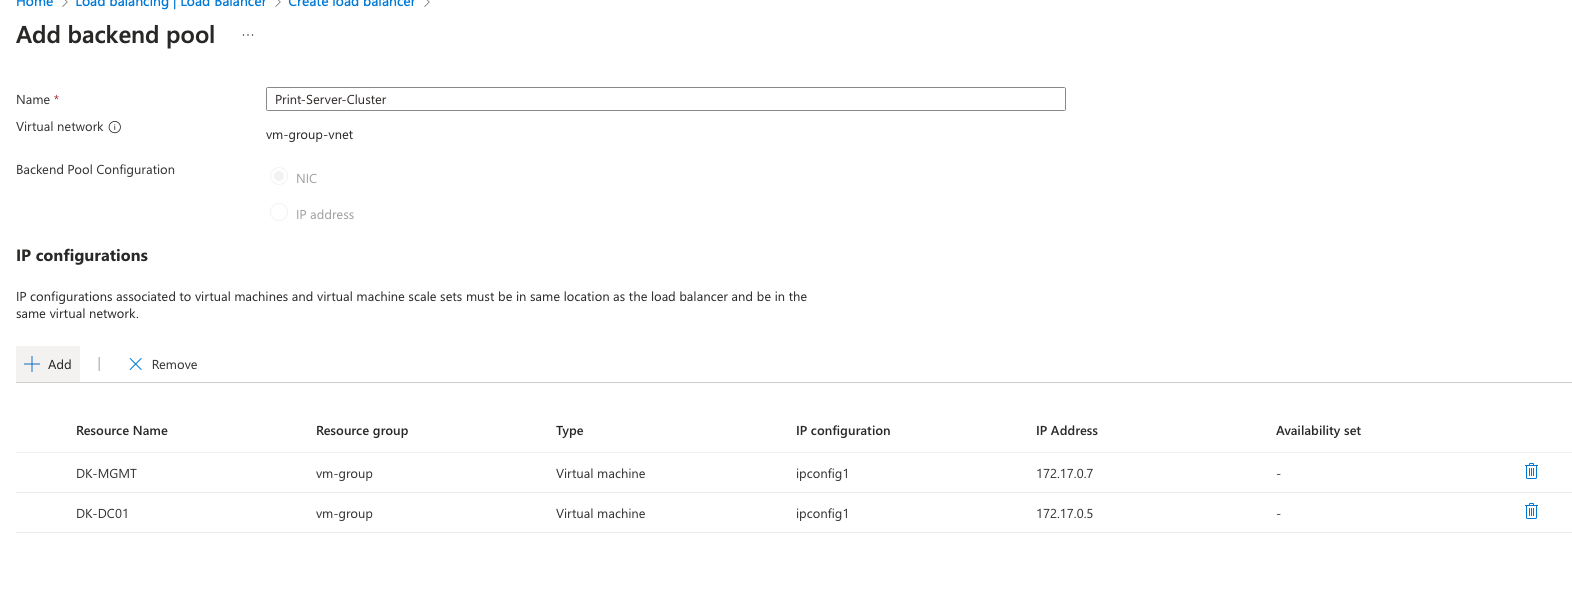Click ipconfig1 in the DK-DC01 row

tap(822, 514)
